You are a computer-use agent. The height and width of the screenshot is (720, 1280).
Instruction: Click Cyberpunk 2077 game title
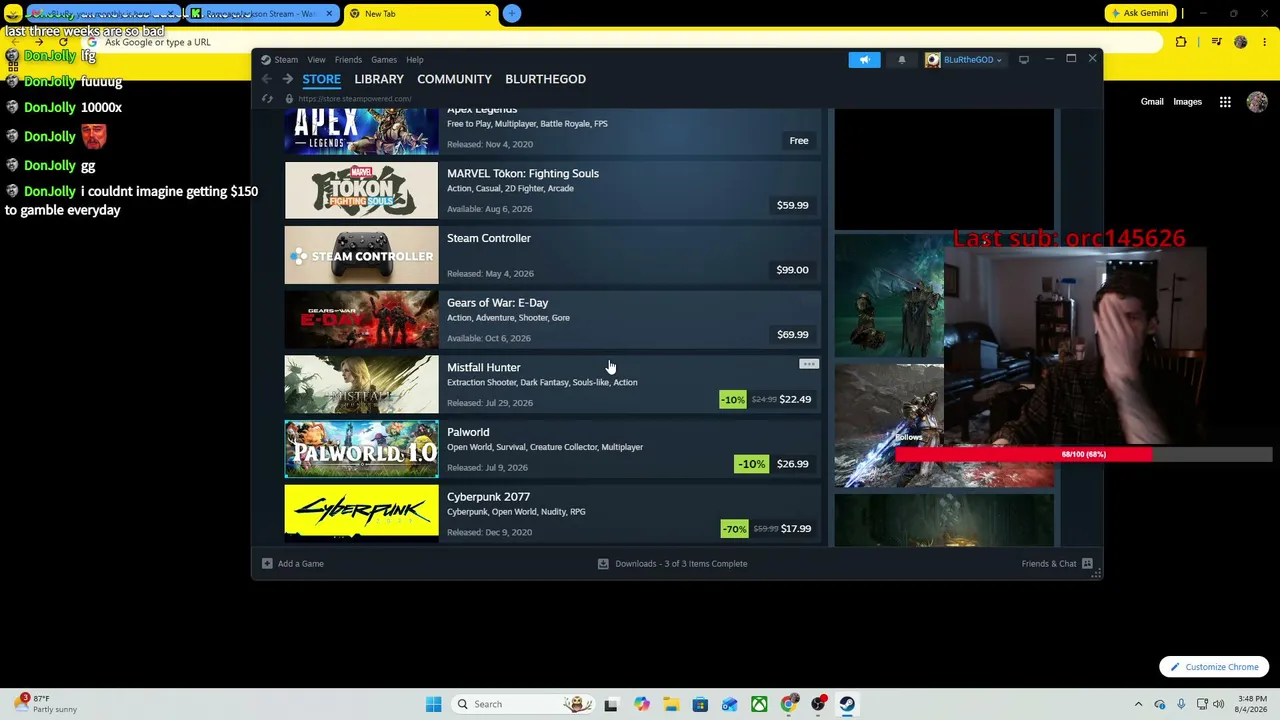click(488, 497)
